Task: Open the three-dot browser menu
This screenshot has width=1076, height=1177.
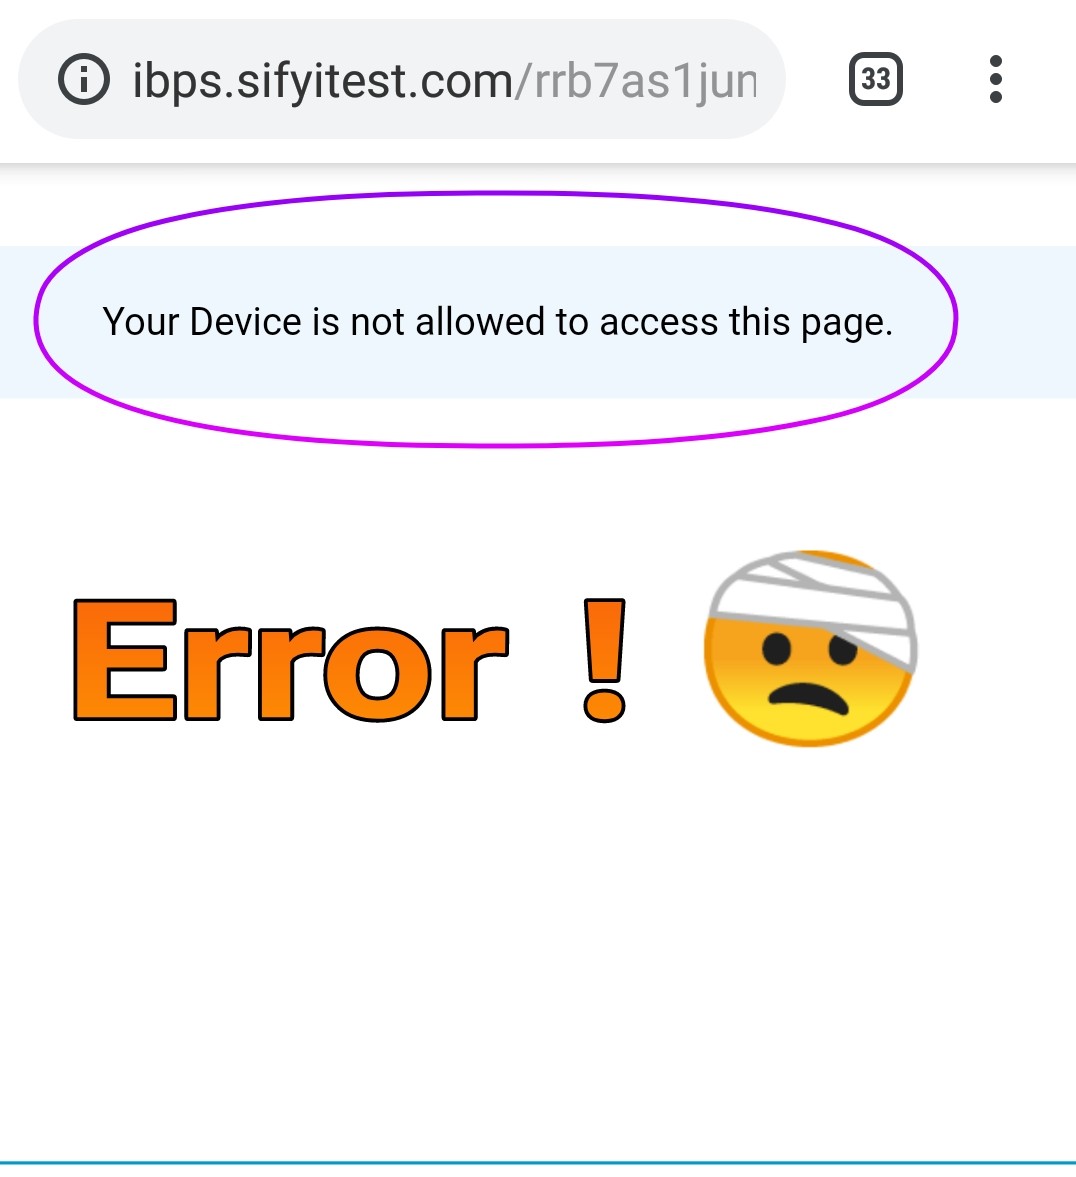Action: (x=996, y=79)
